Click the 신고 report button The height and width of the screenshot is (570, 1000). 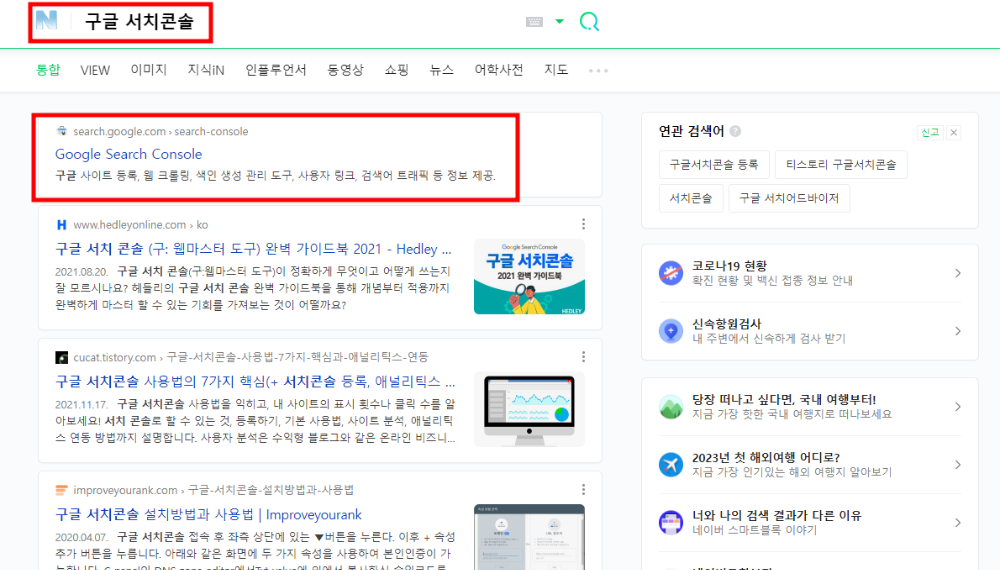coord(930,132)
